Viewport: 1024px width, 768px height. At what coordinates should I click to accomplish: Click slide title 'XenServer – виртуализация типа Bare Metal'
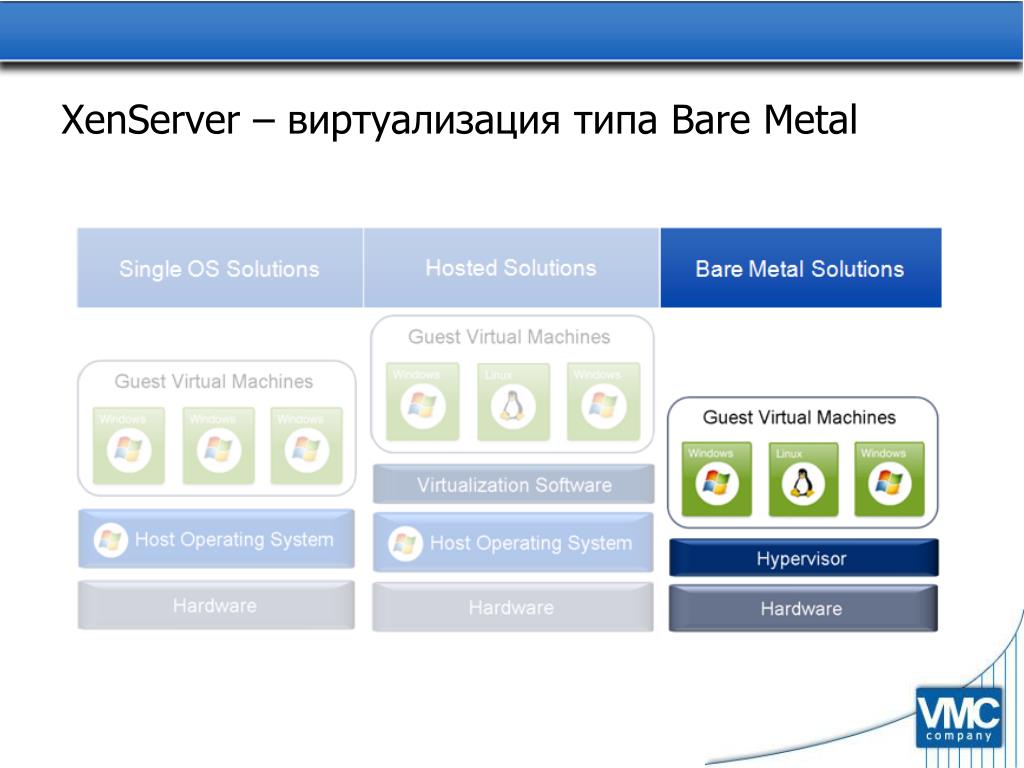click(458, 120)
